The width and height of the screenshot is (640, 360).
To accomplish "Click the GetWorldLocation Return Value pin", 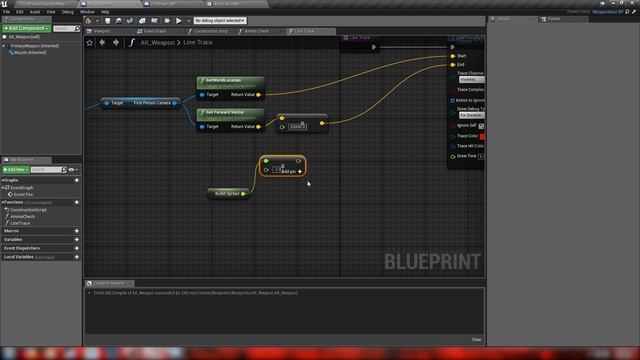I will pos(259,95).
